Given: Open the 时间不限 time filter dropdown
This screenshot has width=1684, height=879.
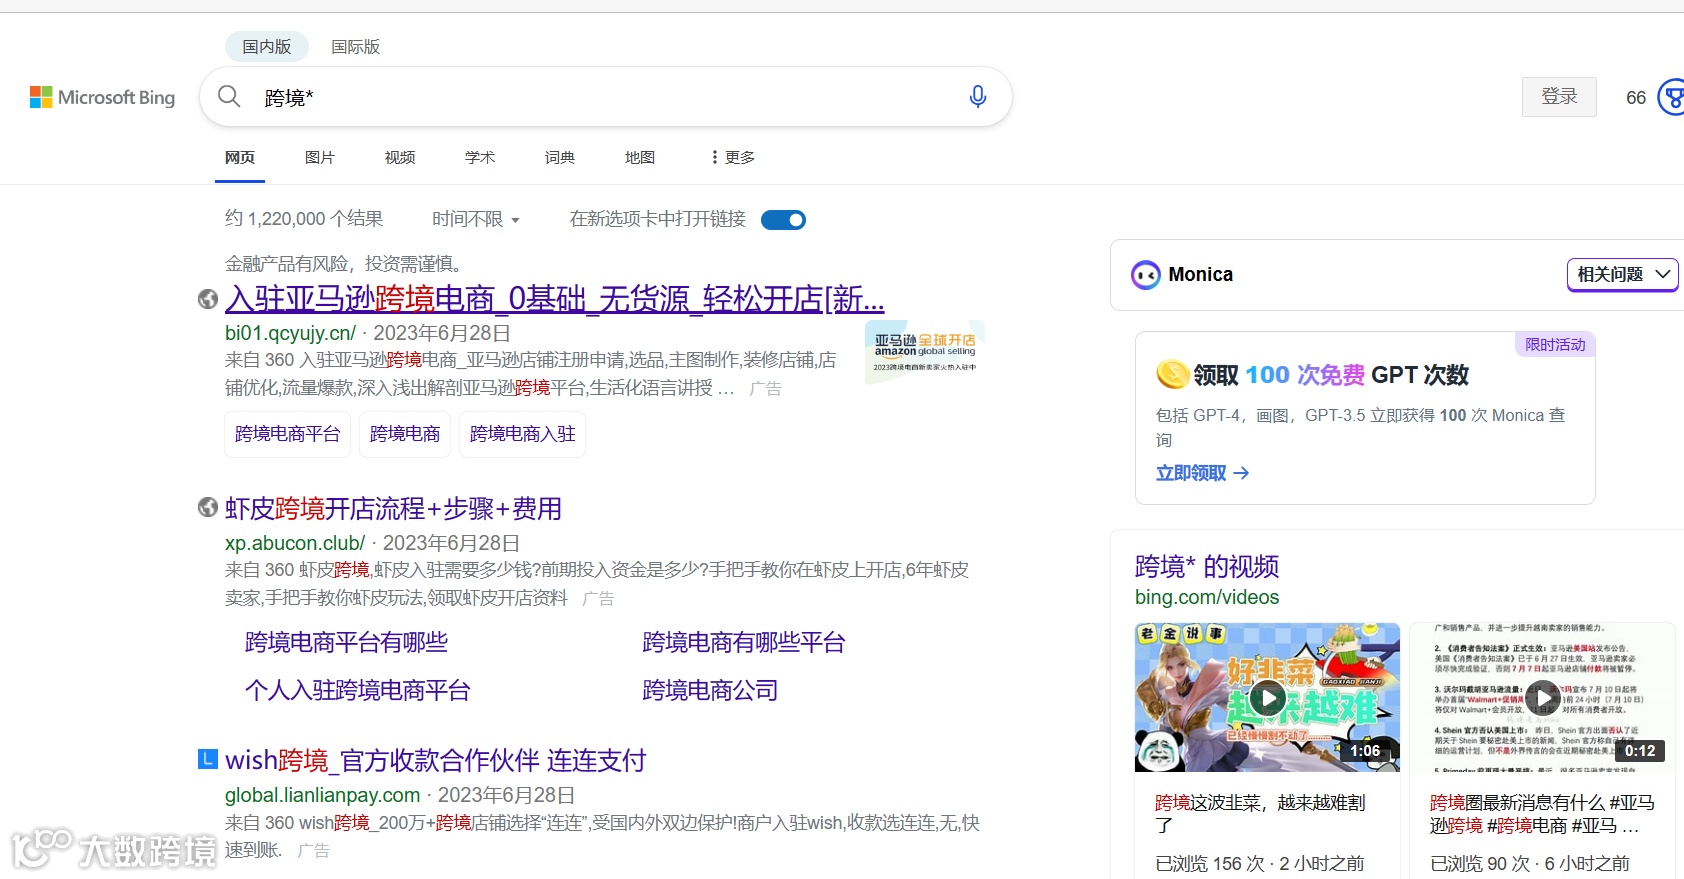Looking at the screenshot, I should tap(476, 219).
